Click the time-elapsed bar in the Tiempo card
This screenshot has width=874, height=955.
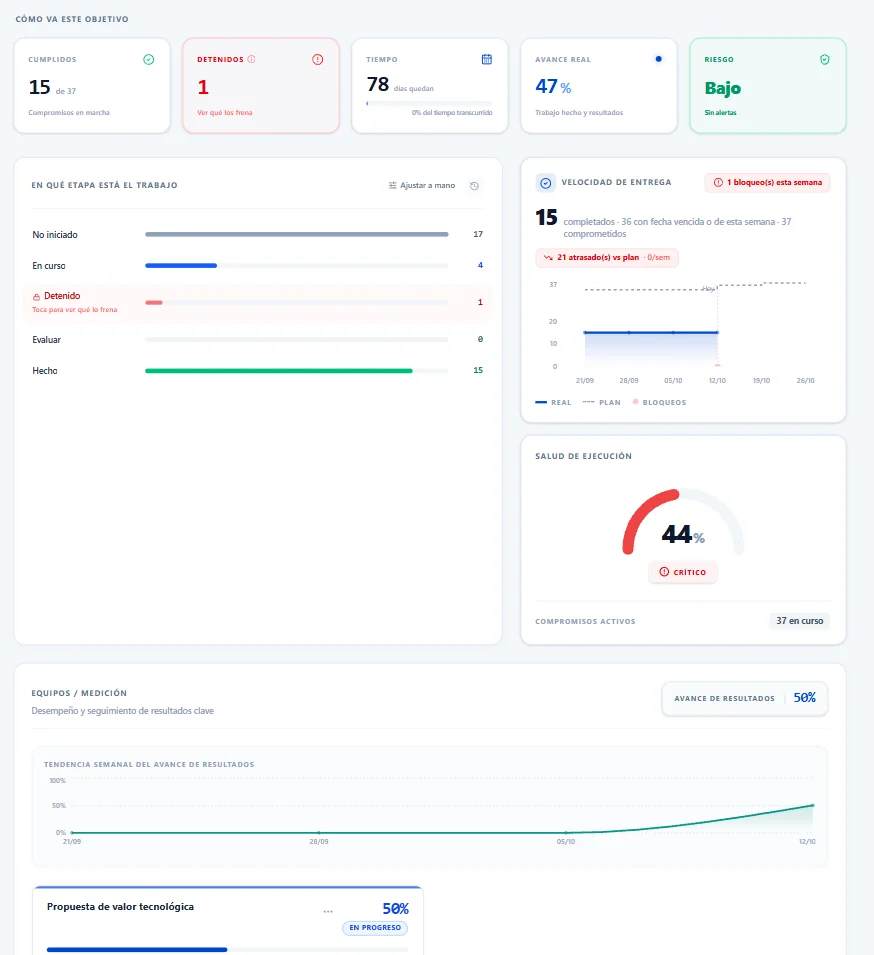[429, 104]
